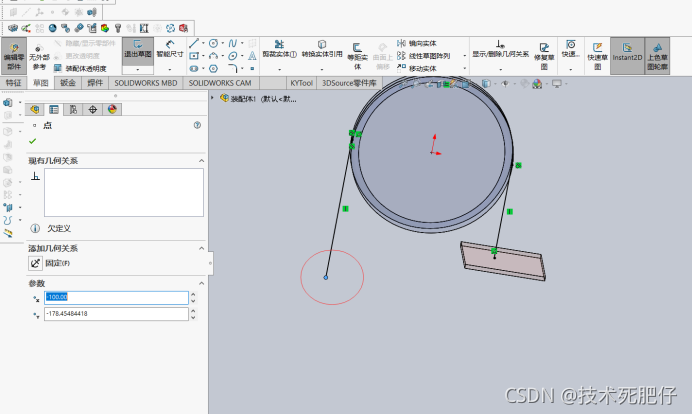Click Exit Sketch (退出草图) button
This screenshot has width=693, height=414.
click(138, 49)
